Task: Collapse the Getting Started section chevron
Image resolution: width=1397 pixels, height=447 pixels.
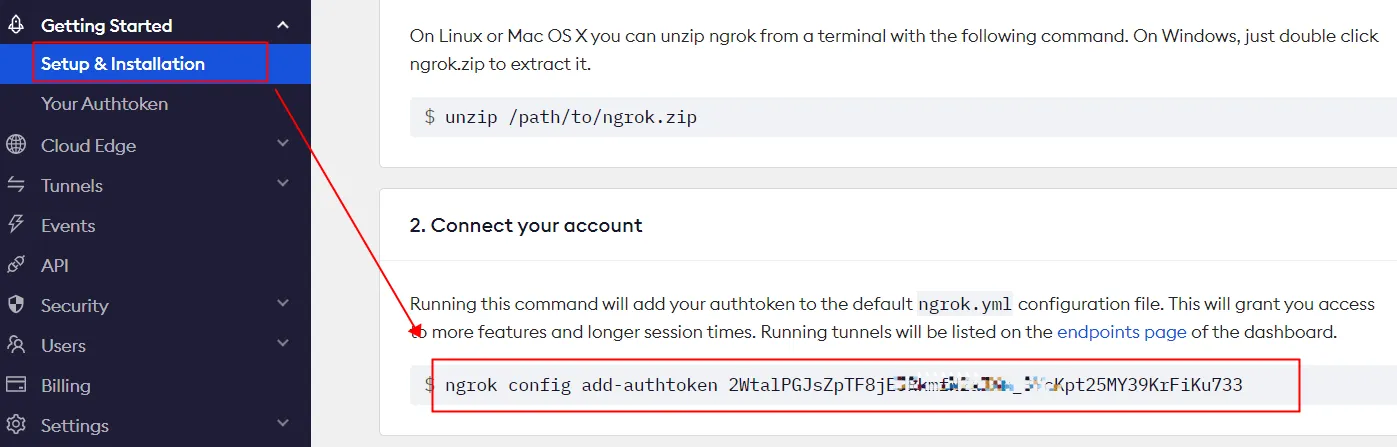Action: coord(283,25)
